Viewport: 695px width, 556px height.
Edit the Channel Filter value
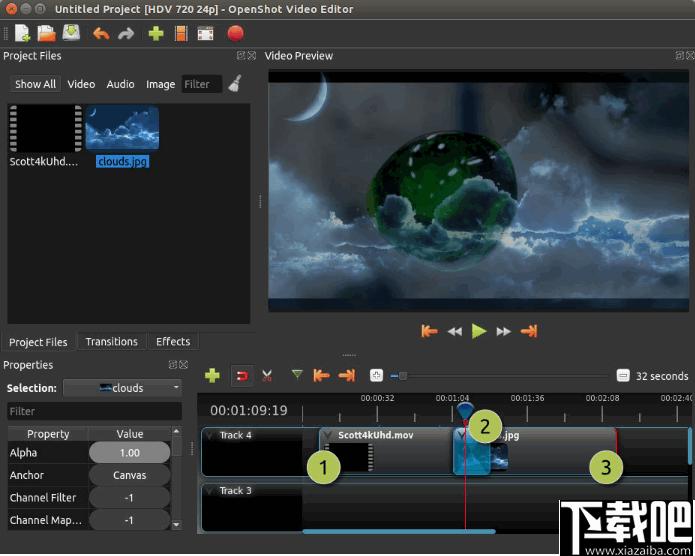(129, 497)
